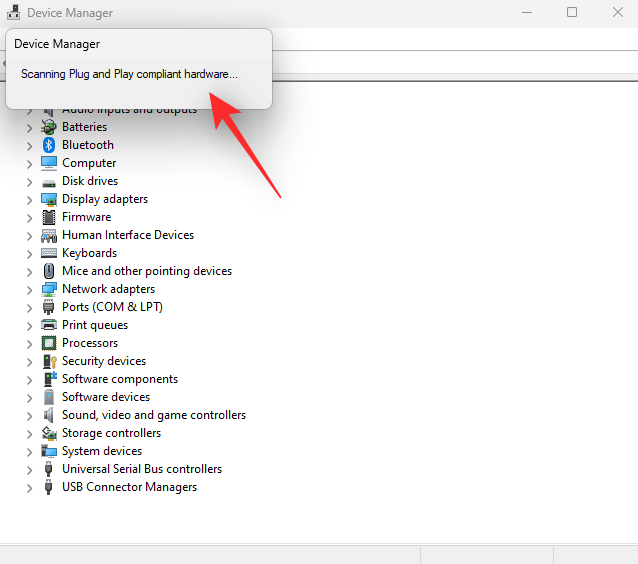Viewport: 638px width, 564px height.
Task: Click the Firmware chip icon
Action: [49, 217]
